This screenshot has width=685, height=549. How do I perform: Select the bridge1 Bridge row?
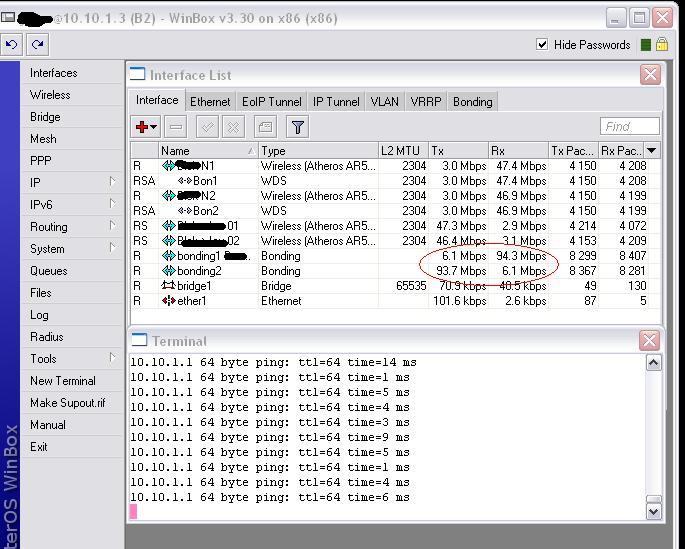(395, 286)
